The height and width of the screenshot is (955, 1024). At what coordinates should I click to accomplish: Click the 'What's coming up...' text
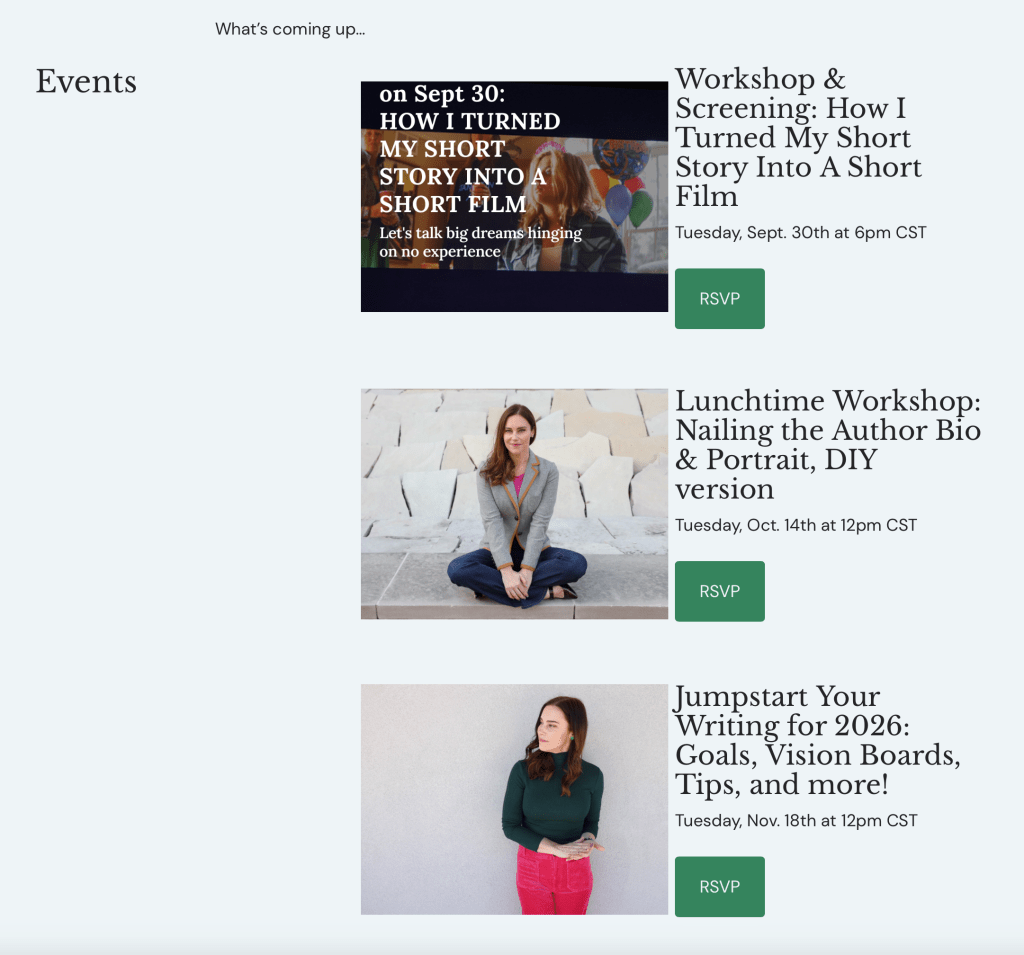[x=290, y=29]
